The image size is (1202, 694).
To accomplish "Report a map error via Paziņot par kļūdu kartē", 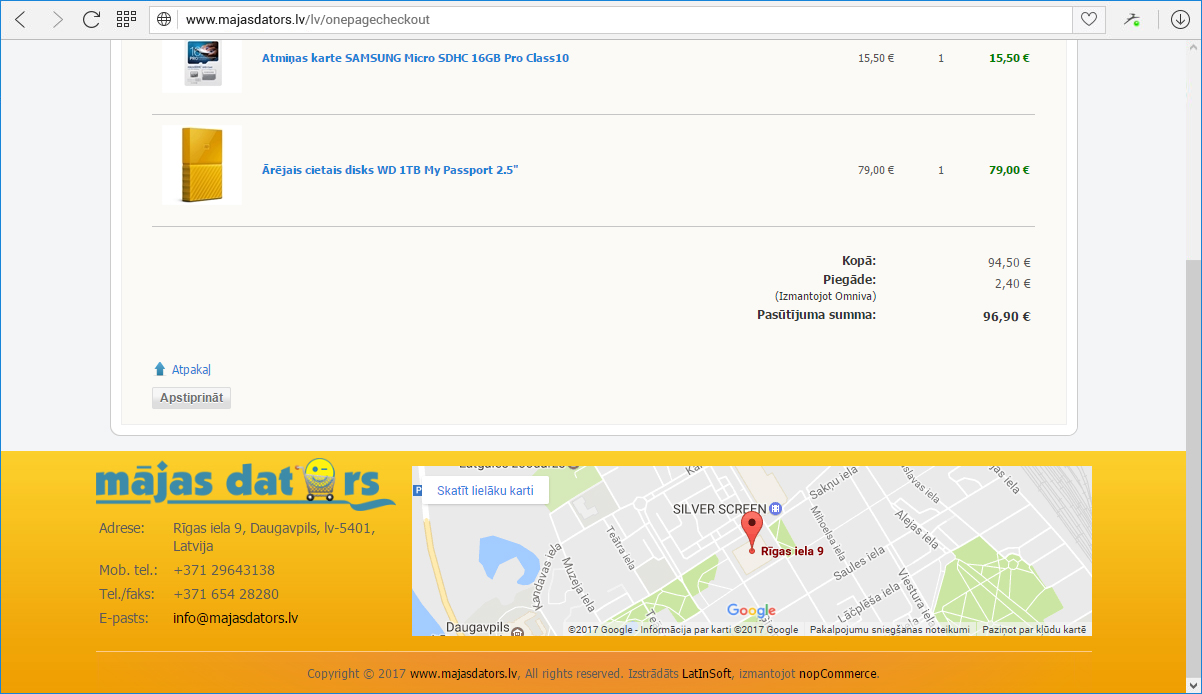I will [x=1034, y=630].
